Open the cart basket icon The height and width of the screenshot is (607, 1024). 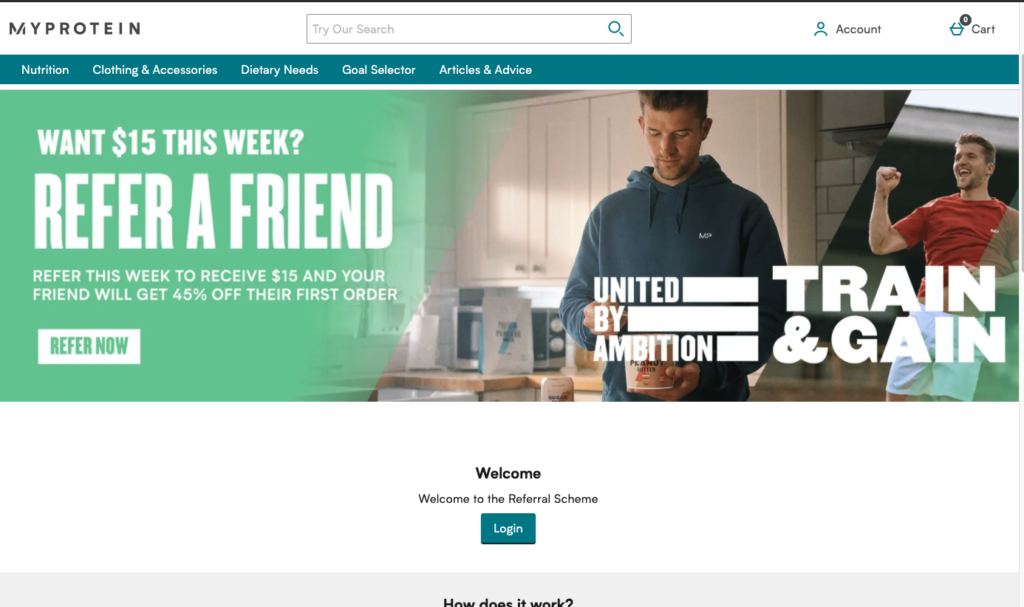[x=957, y=29]
